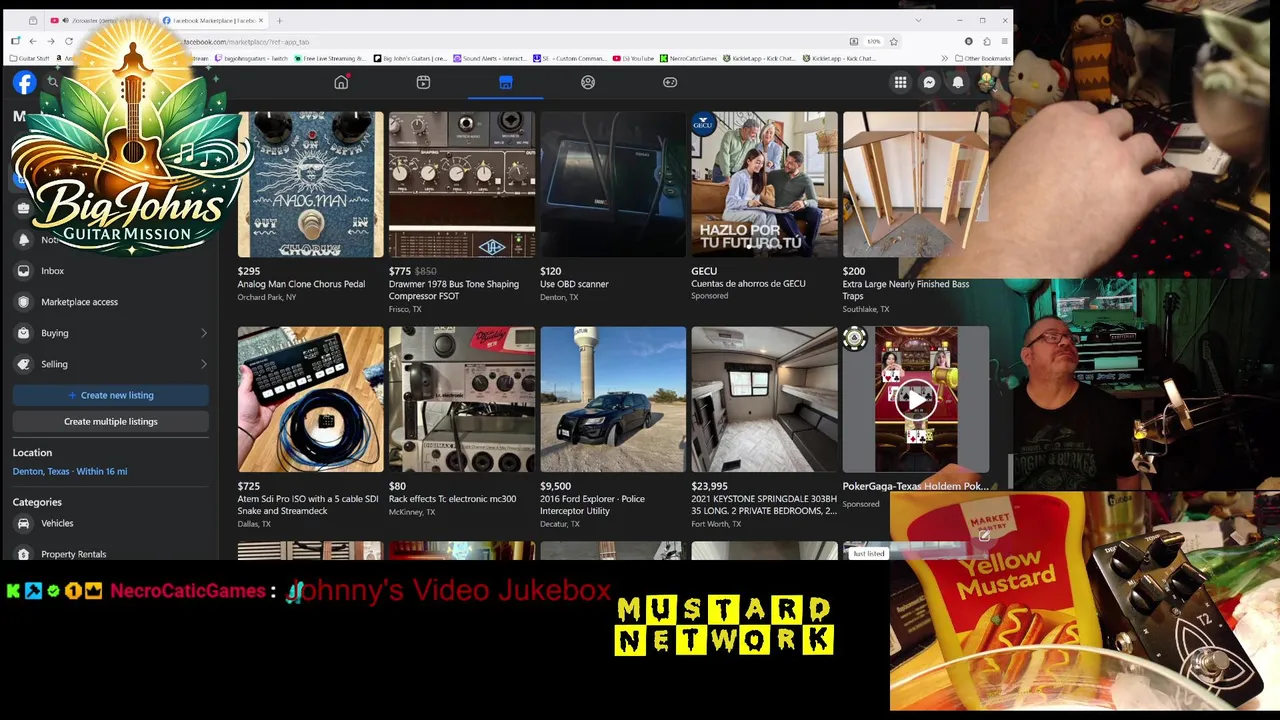Open the browser extensions icon
Image resolution: width=1280 pixels, height=720 pixels.
pyautogui.click(x=986, y=41)
